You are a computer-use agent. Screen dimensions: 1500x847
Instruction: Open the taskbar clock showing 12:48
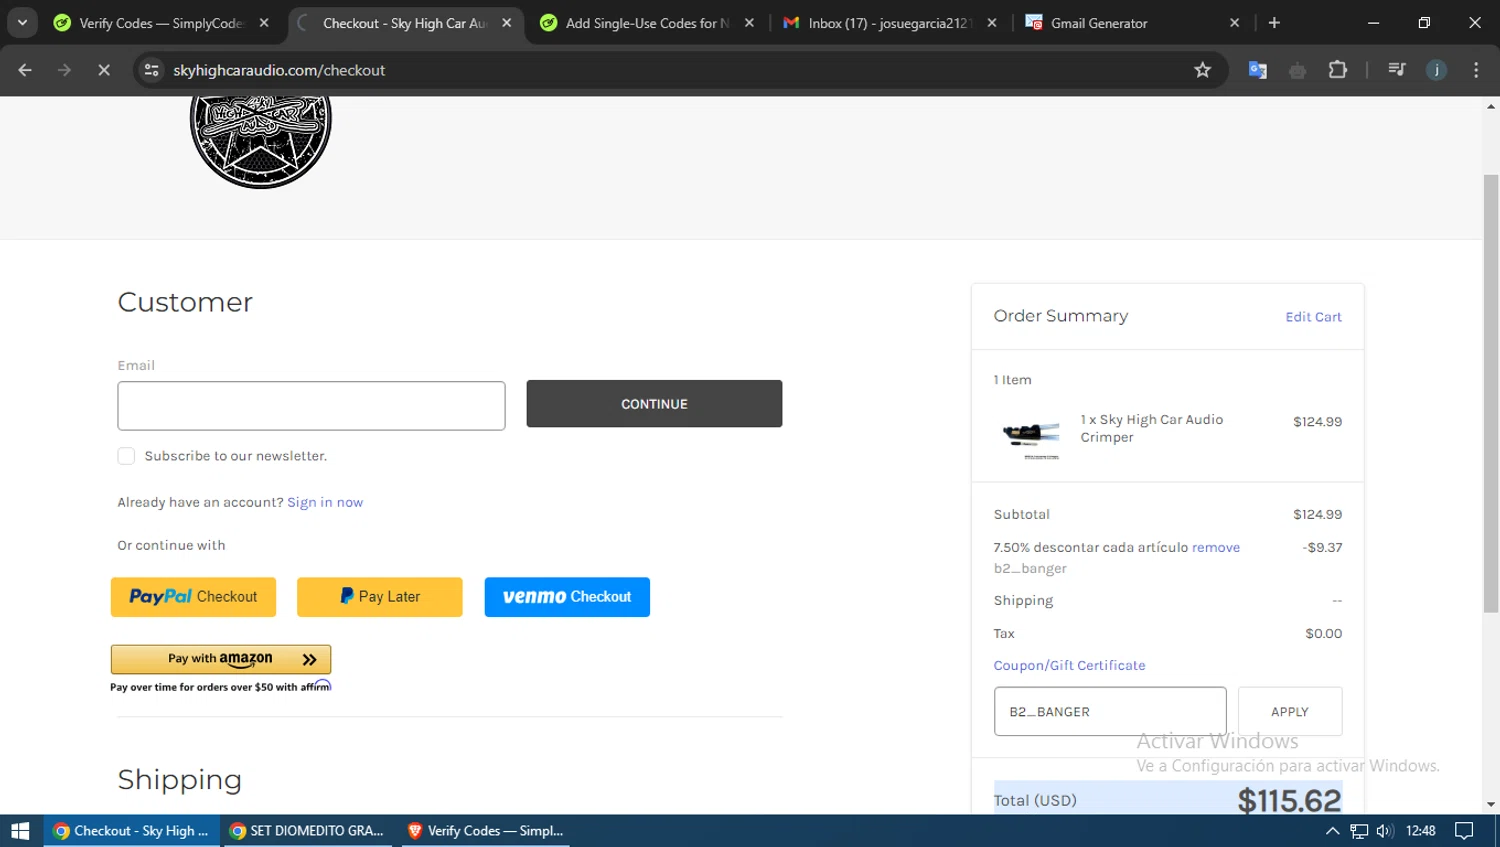click(x=1421, y=831)
